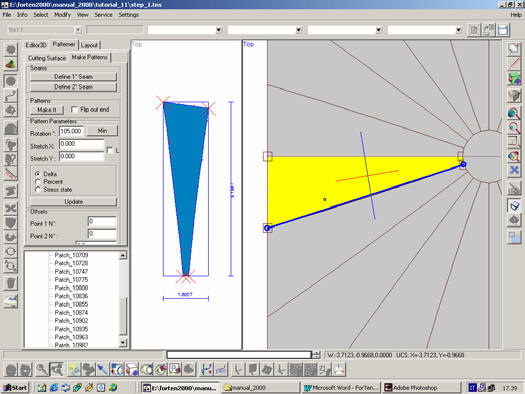The image size is (525, 394).
Task: Select the green and red cone icon
Action: coord(11,64)
